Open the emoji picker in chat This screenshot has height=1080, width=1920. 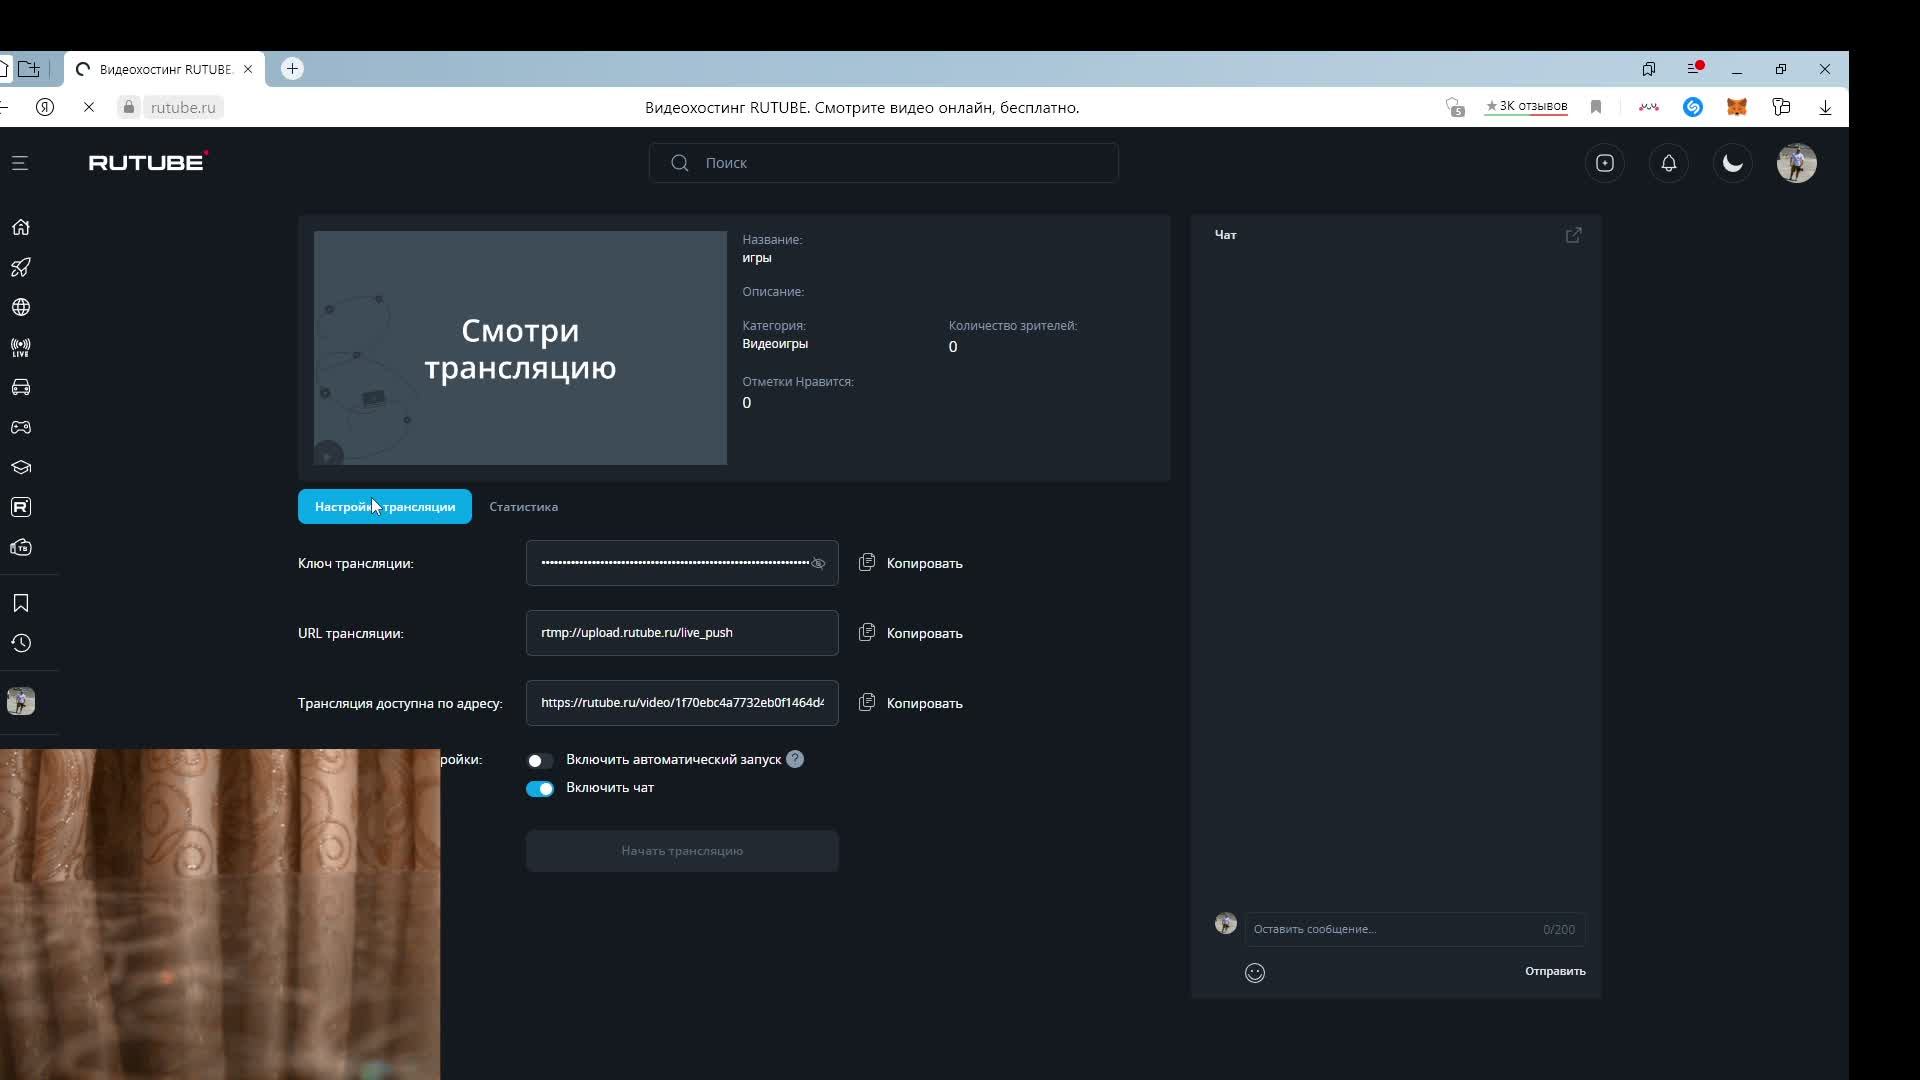1254,972
